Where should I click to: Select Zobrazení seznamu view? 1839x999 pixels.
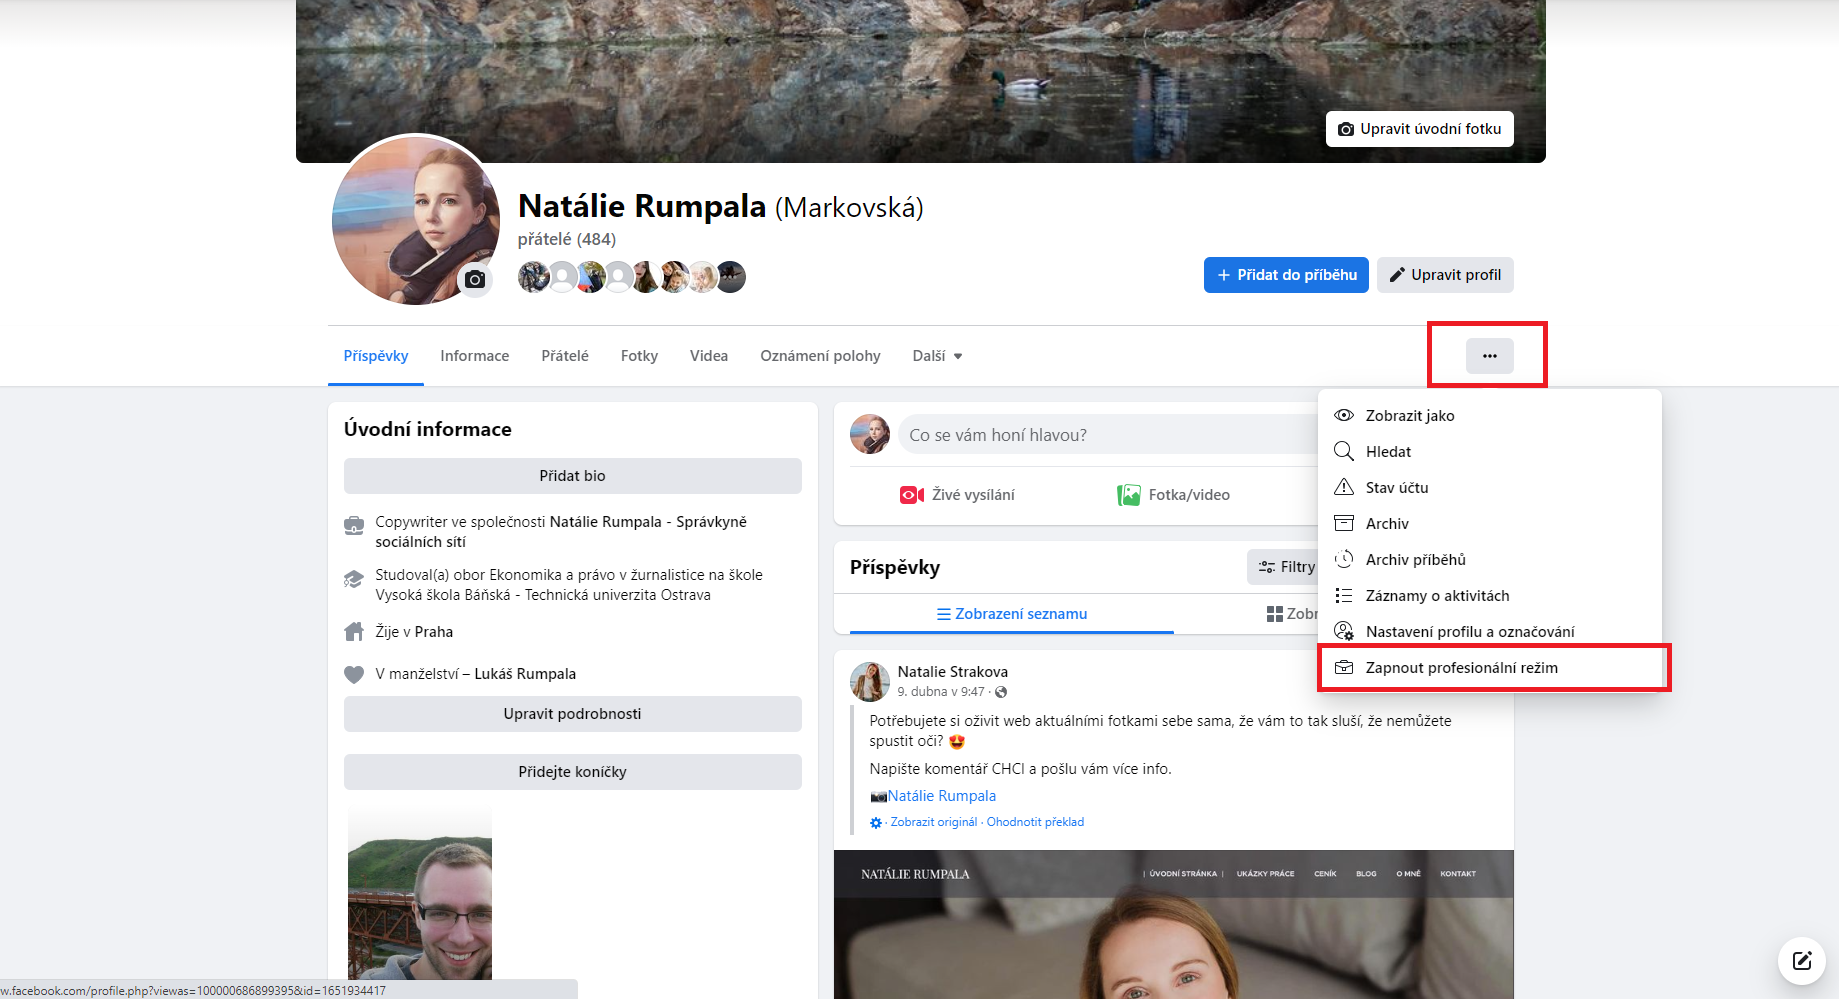(1012, 614)
